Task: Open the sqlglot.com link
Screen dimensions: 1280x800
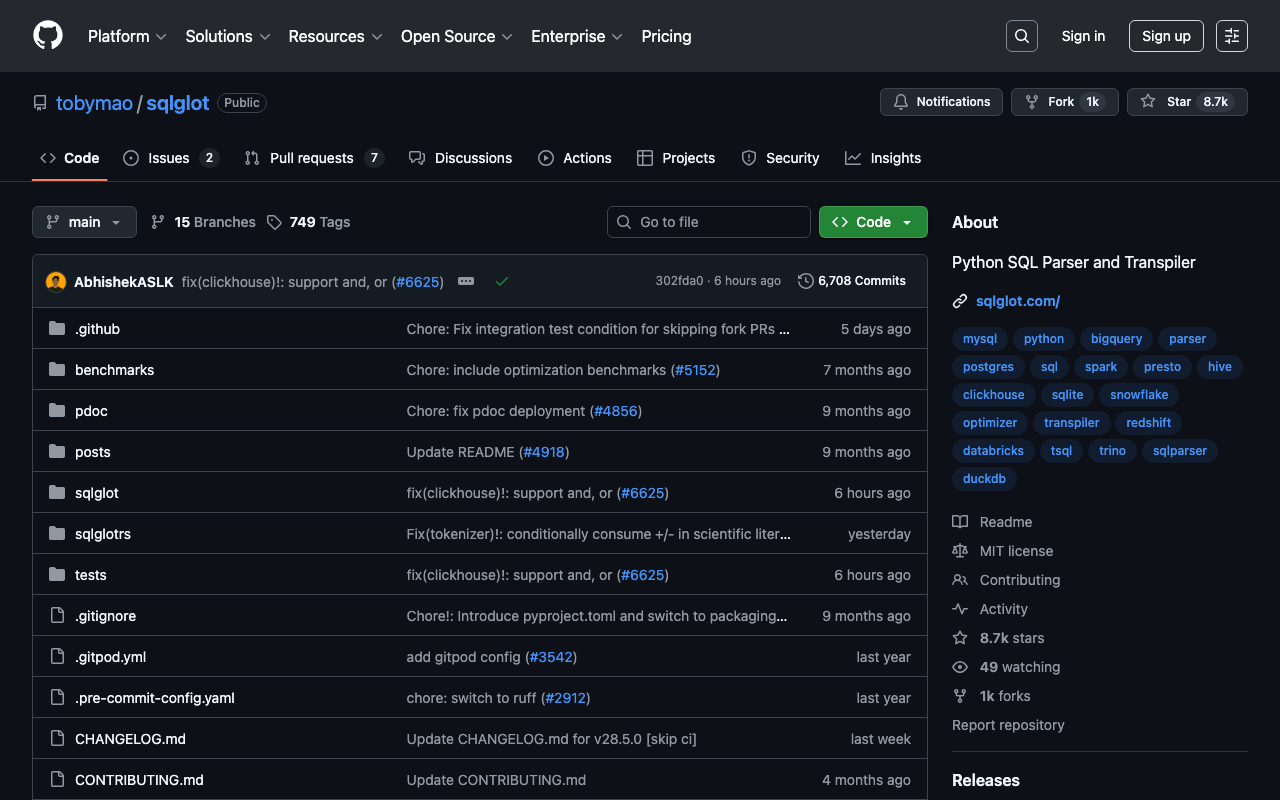Action: click(x=1017, y=301)
